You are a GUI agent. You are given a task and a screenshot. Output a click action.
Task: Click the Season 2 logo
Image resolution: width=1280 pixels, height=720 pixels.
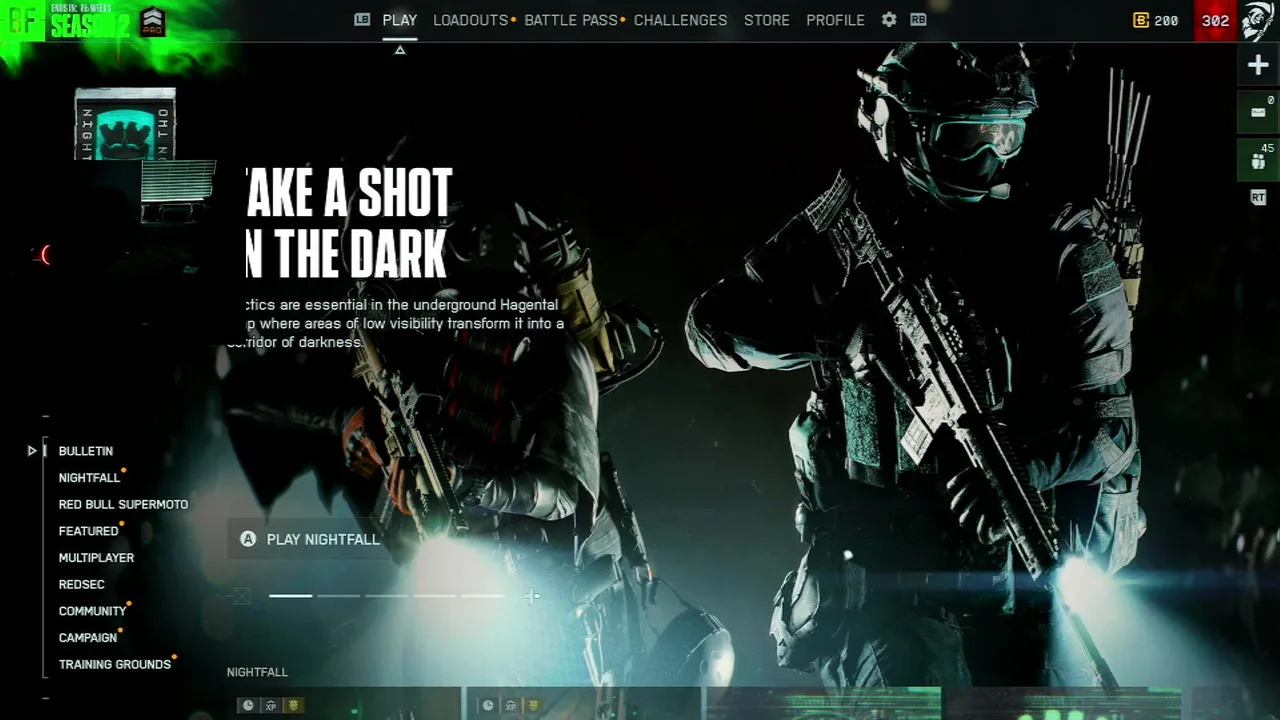pos(90,21)
